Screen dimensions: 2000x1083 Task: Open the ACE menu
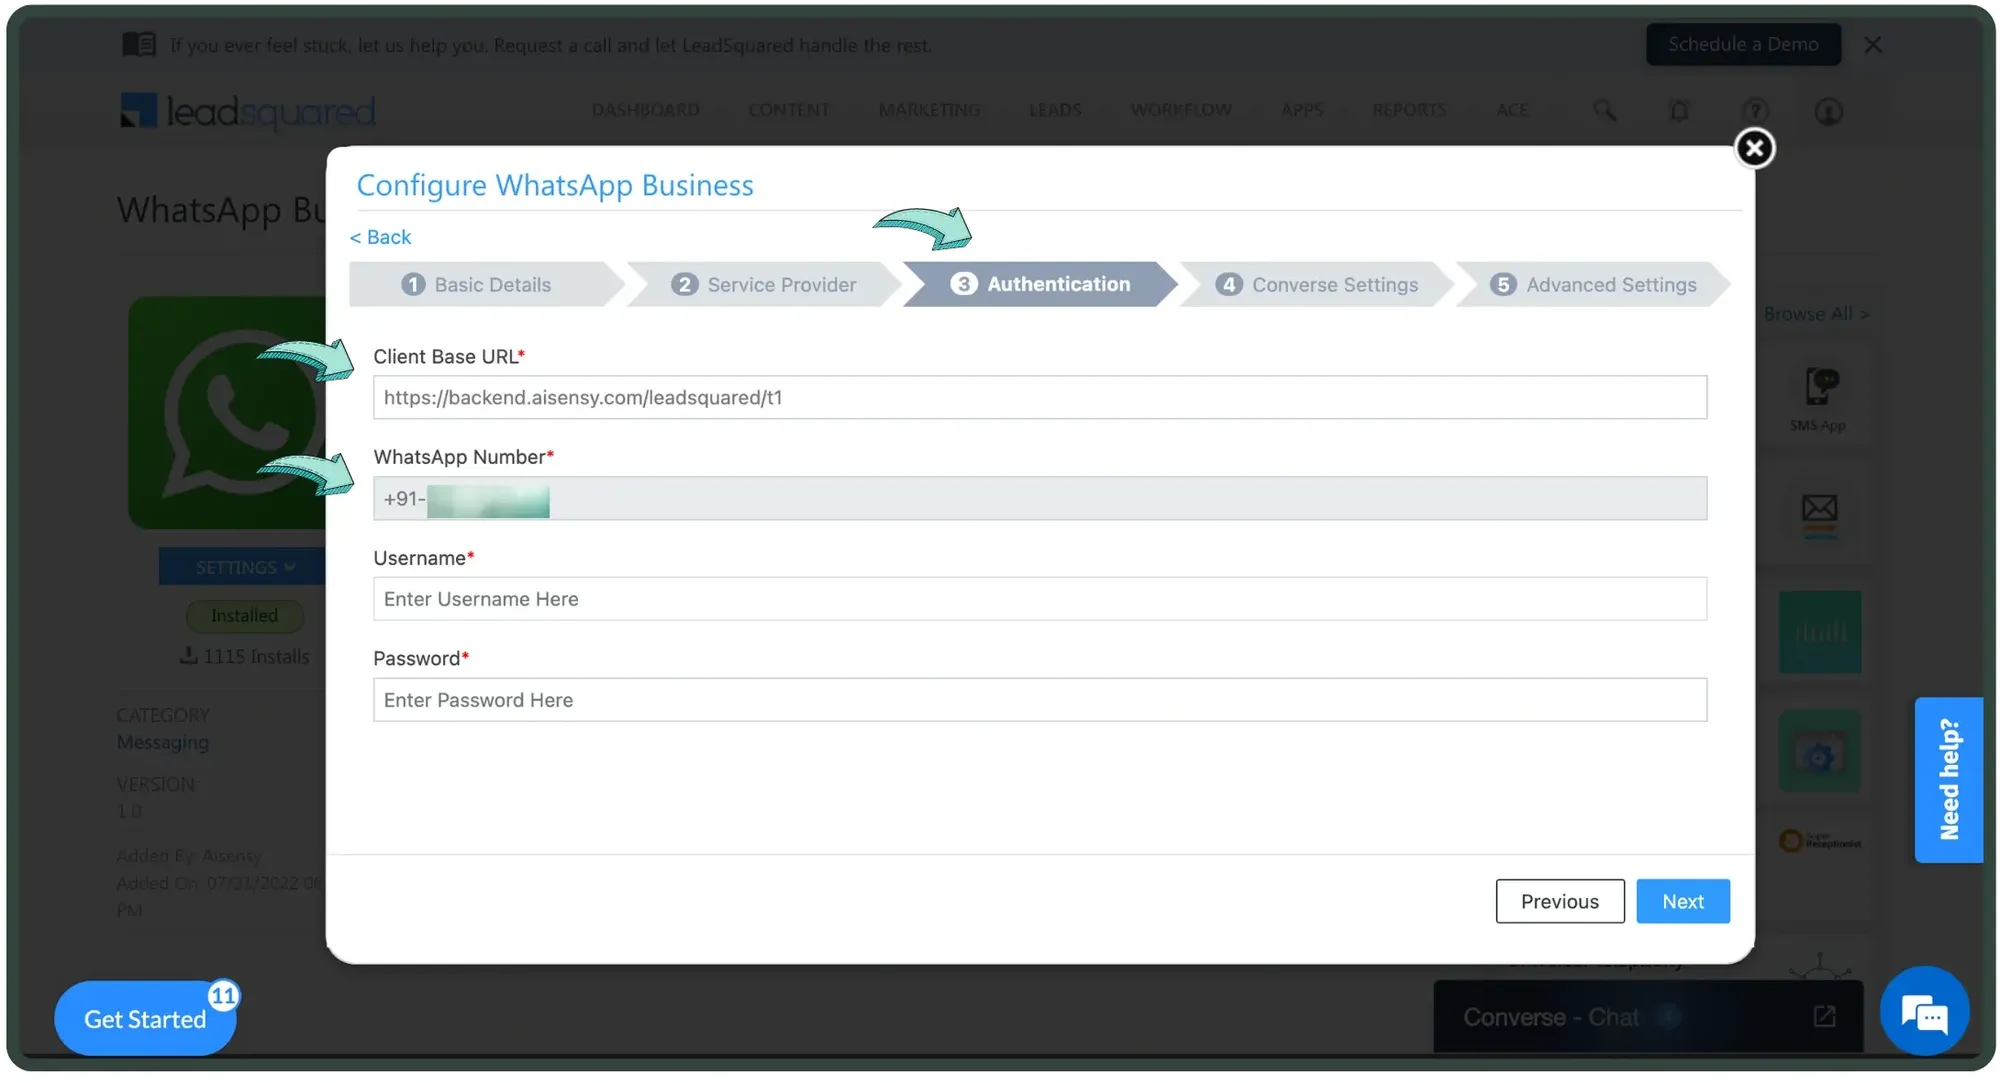[x=1512, y=110]
